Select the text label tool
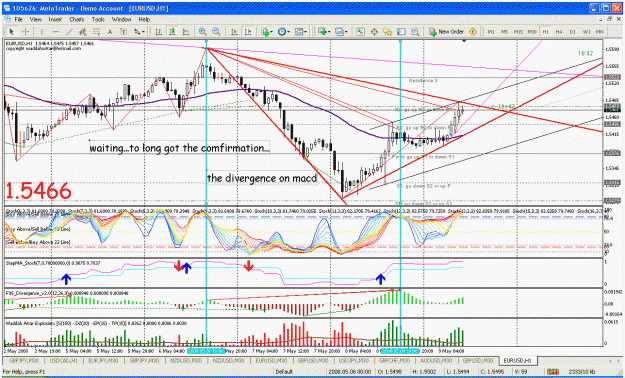Viewport: 625px width, 378px height. click(x=124, y=32)
